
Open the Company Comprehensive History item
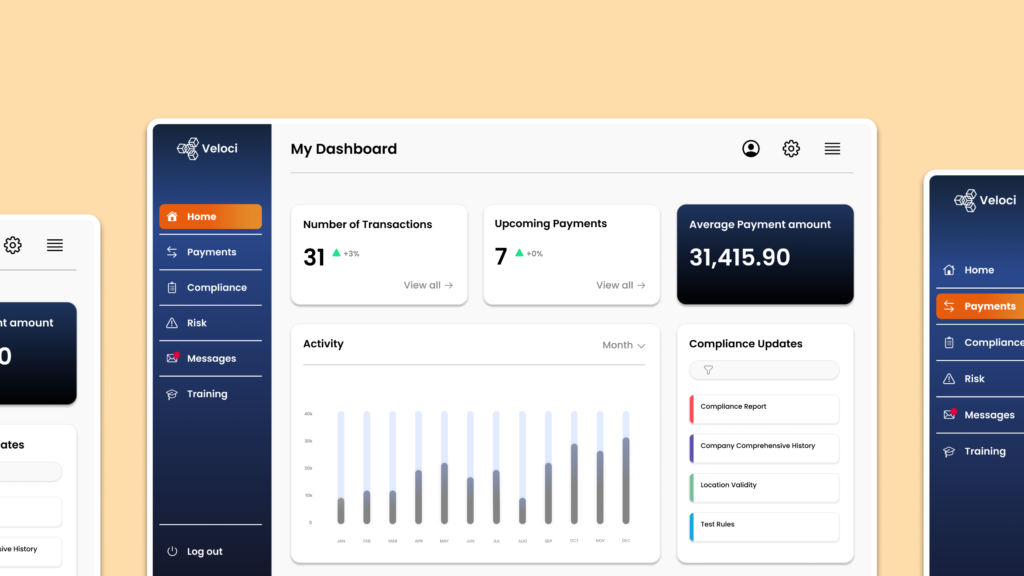pos(764,449)
